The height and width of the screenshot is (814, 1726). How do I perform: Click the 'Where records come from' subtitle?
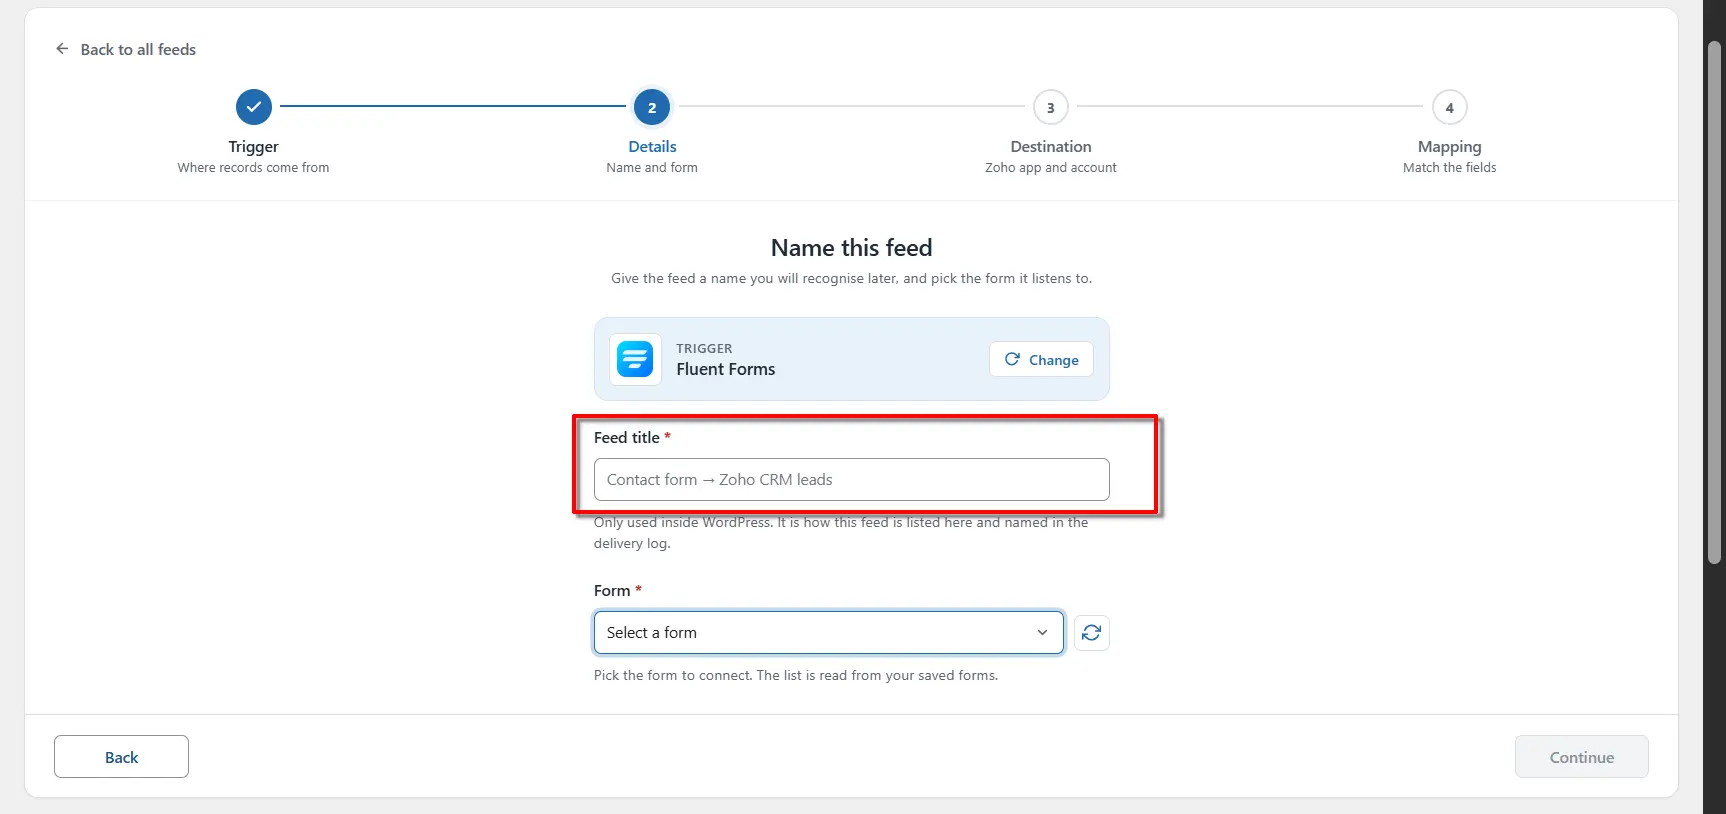(253, 167)
